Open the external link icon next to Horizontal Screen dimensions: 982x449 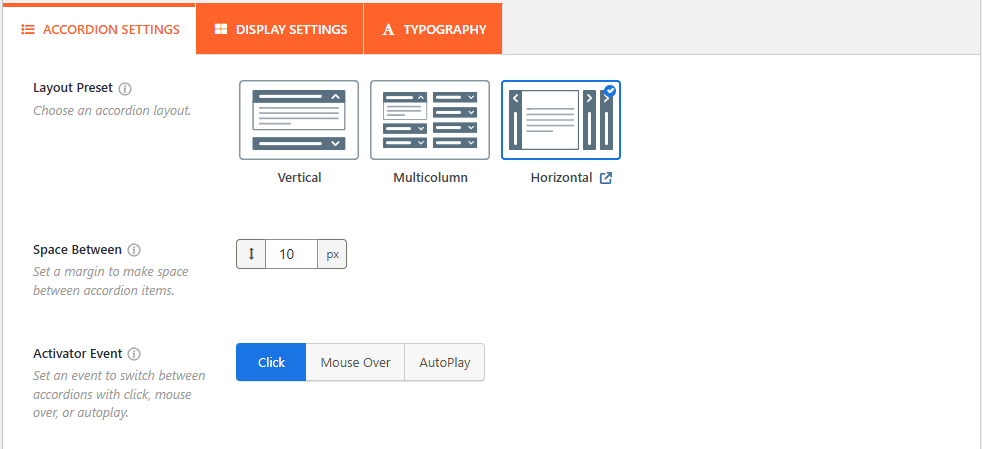pyautogui.click(x=605, y=178)
